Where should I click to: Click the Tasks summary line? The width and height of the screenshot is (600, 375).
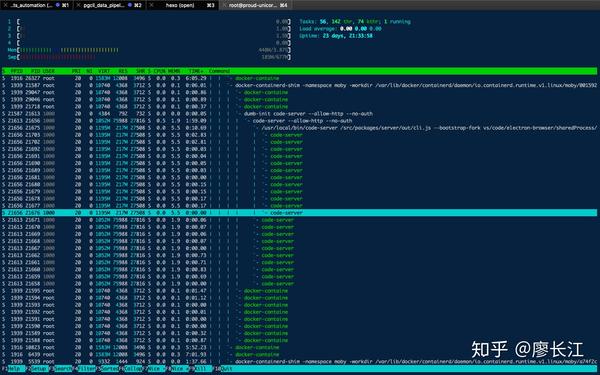point(355,22)
